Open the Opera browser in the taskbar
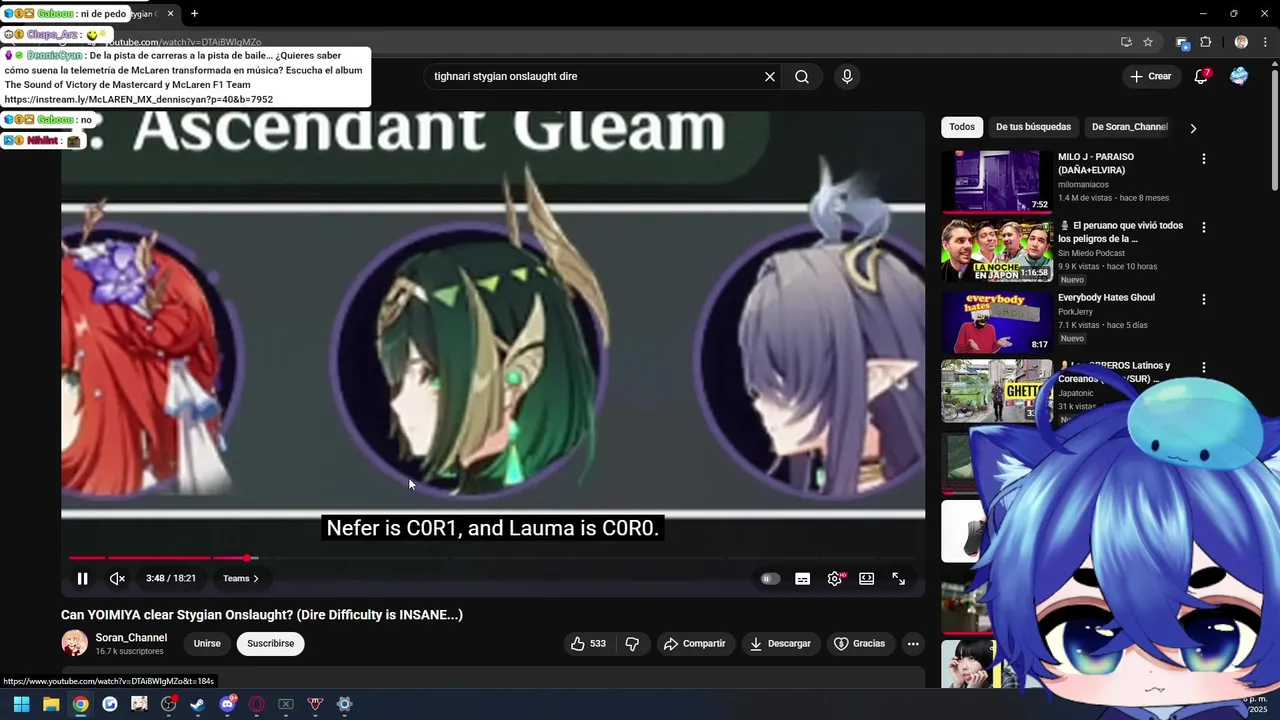This screenshot has height=720, width=1280. (257, 704)
